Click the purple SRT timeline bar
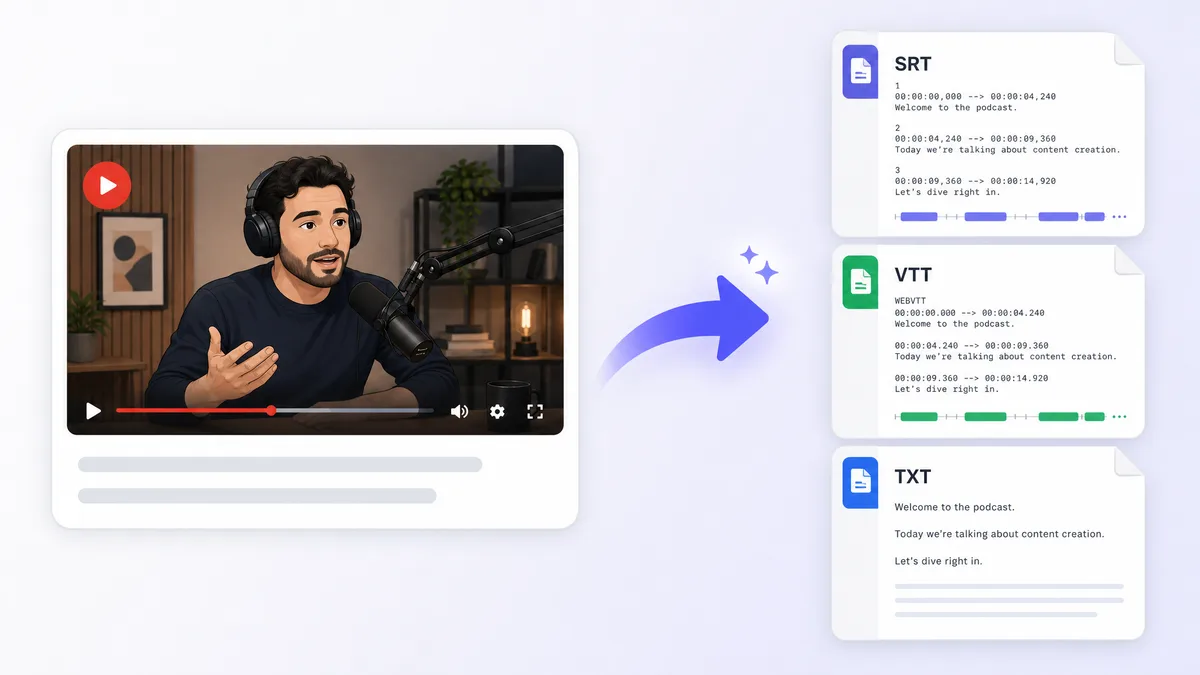 [x=1000, y=216]
